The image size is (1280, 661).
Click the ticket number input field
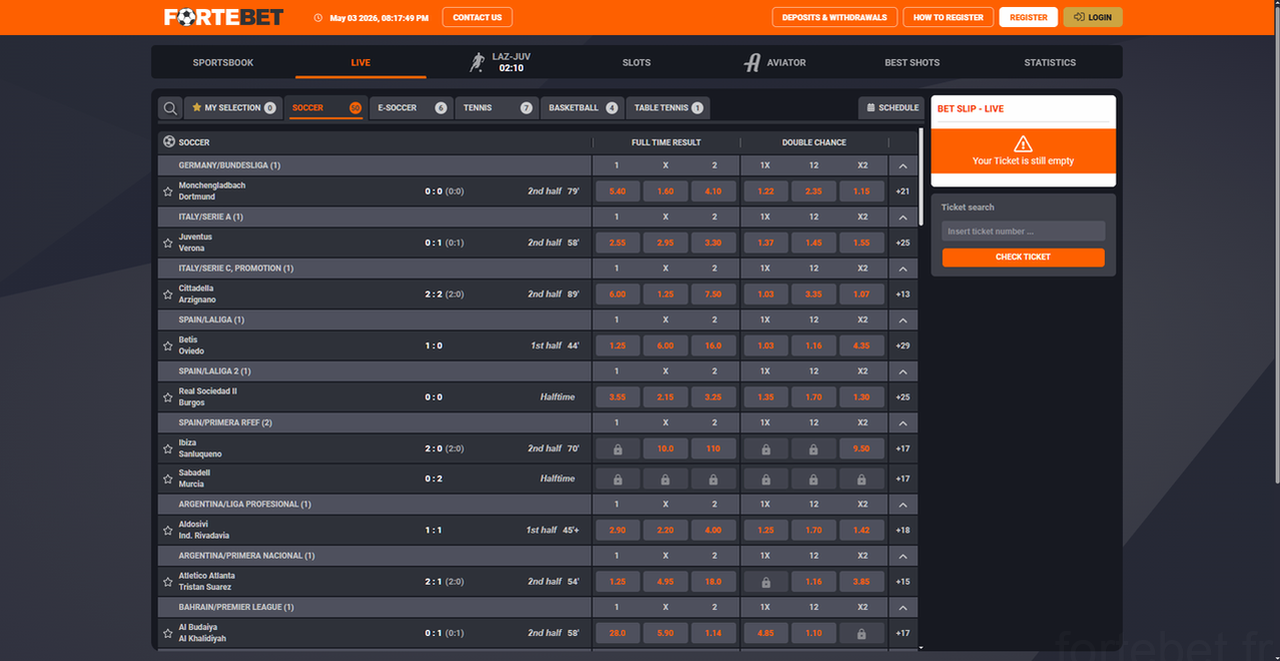pyautogui.click(x=1023, y=231)
